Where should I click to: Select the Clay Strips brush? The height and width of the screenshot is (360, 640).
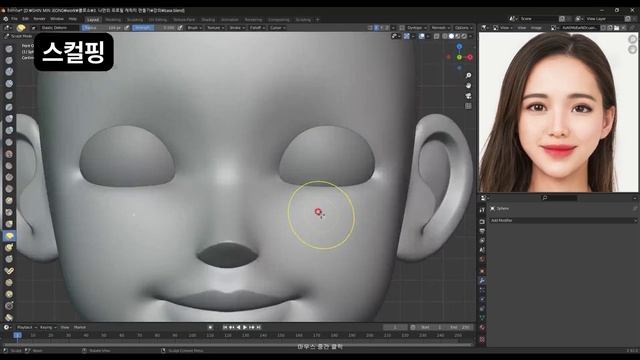point(9,84)
